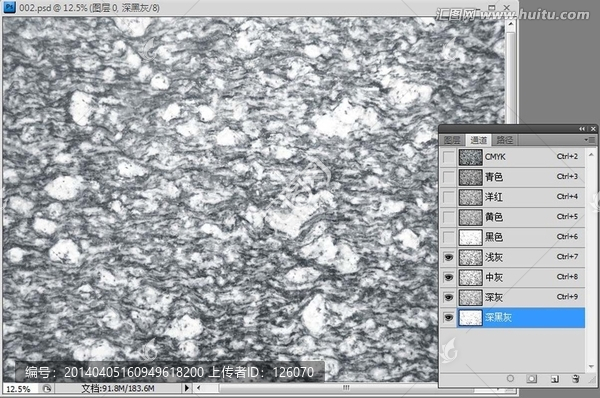Hide the 浅灰 channel eye
The height and width of the screenshot is (398, 600).
pyautogui.click(x=448, y=257)
